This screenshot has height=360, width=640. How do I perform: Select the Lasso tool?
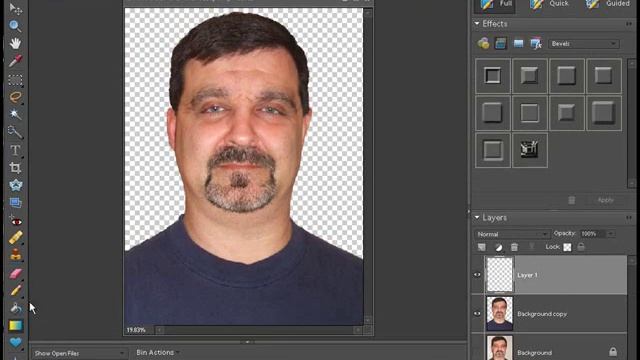click(16, 97)
